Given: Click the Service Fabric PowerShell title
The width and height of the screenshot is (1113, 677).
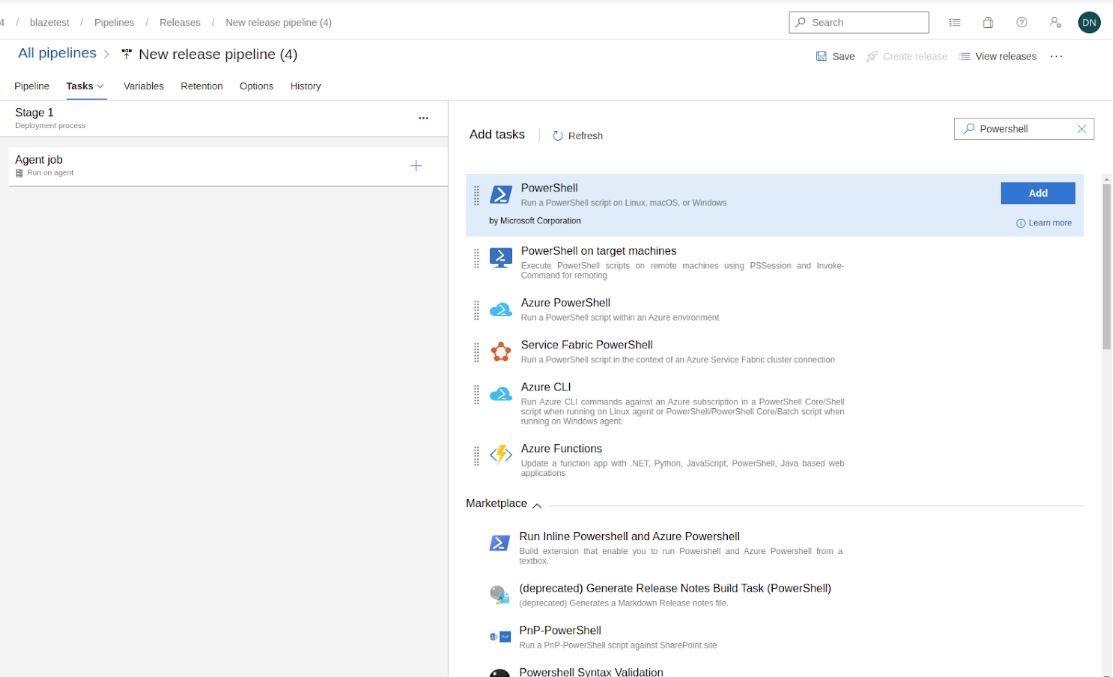Looking at the screenshot, I should [586, 345].
